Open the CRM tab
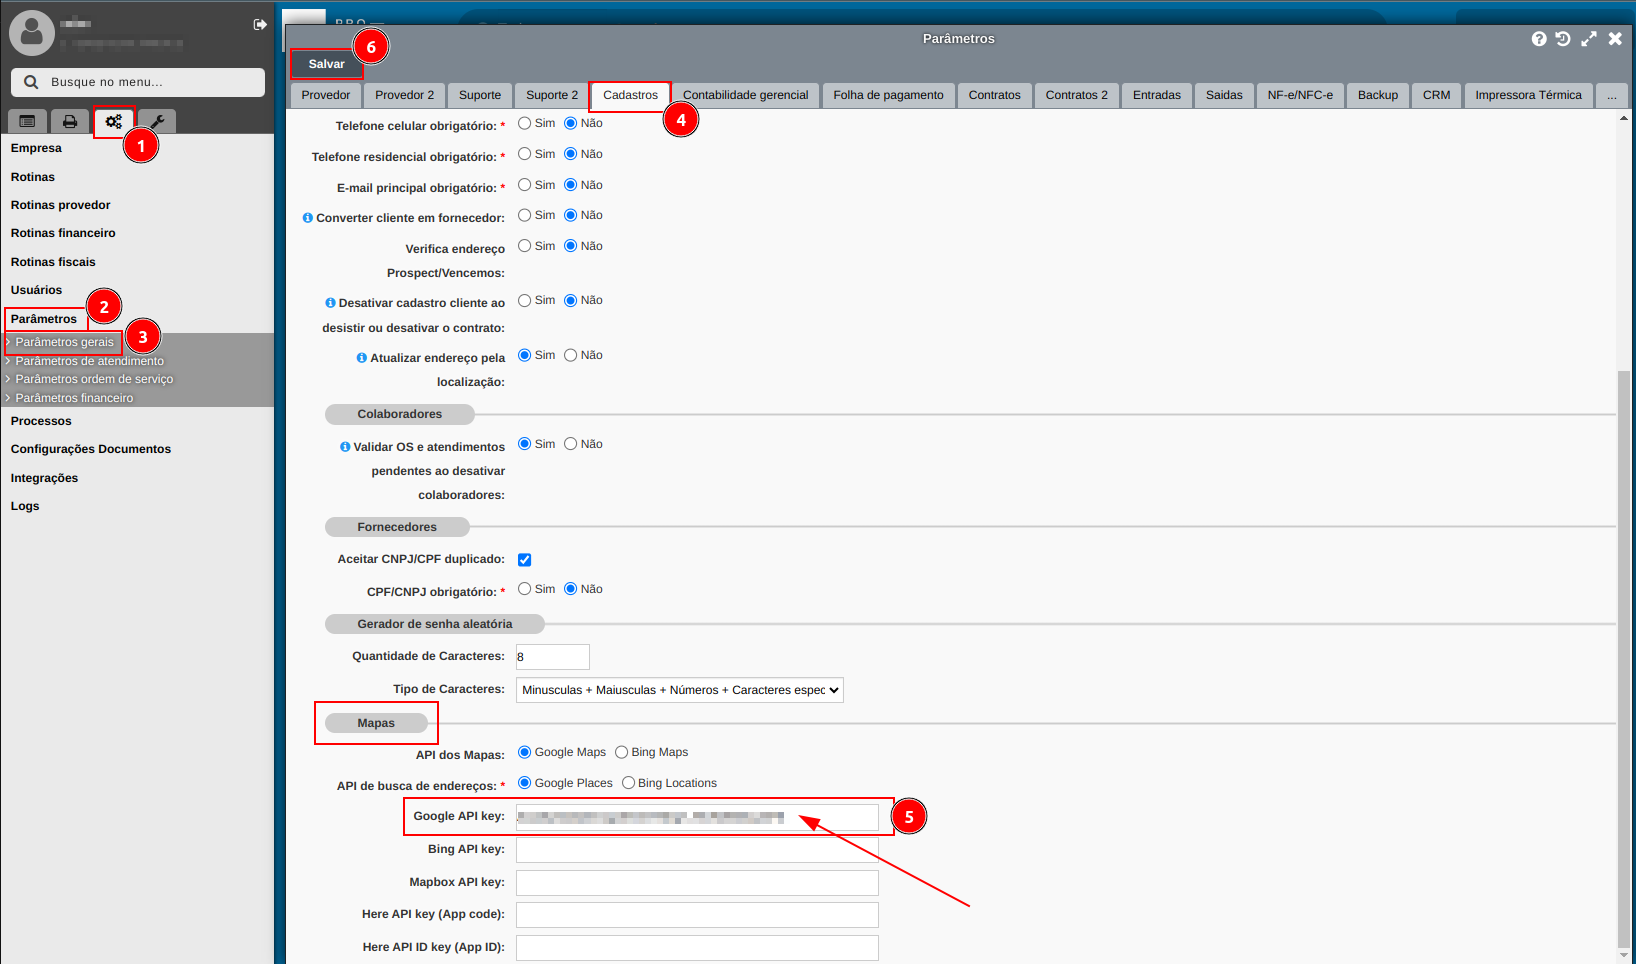Screen dimensions: 1636x964 click(1436, 95)
